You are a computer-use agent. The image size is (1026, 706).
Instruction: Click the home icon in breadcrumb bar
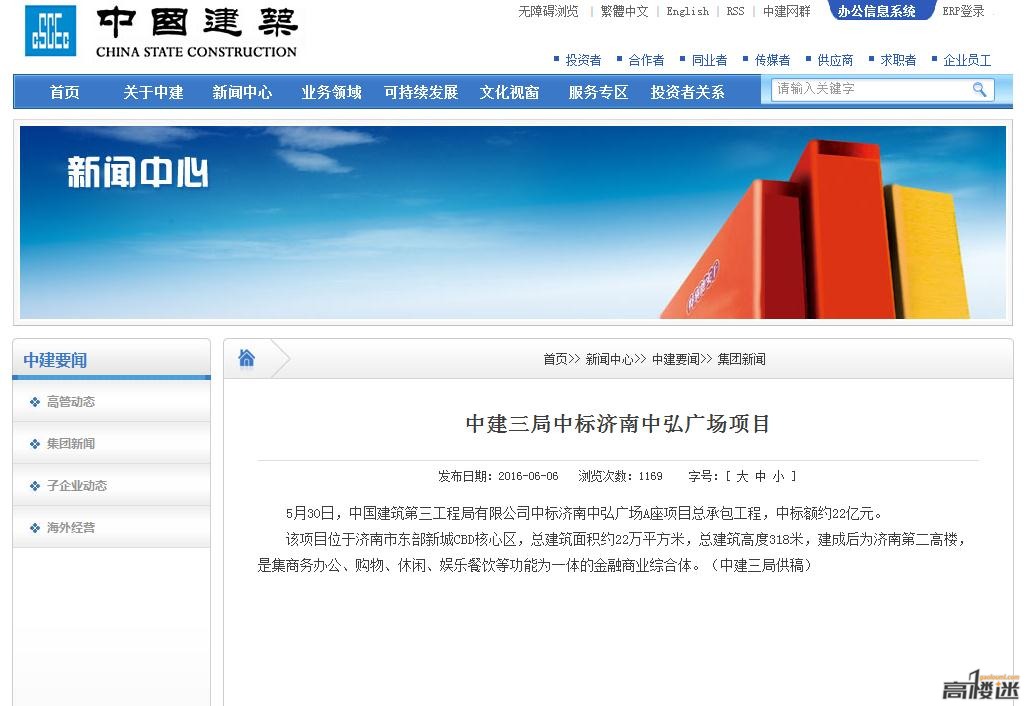click(247, 358)
